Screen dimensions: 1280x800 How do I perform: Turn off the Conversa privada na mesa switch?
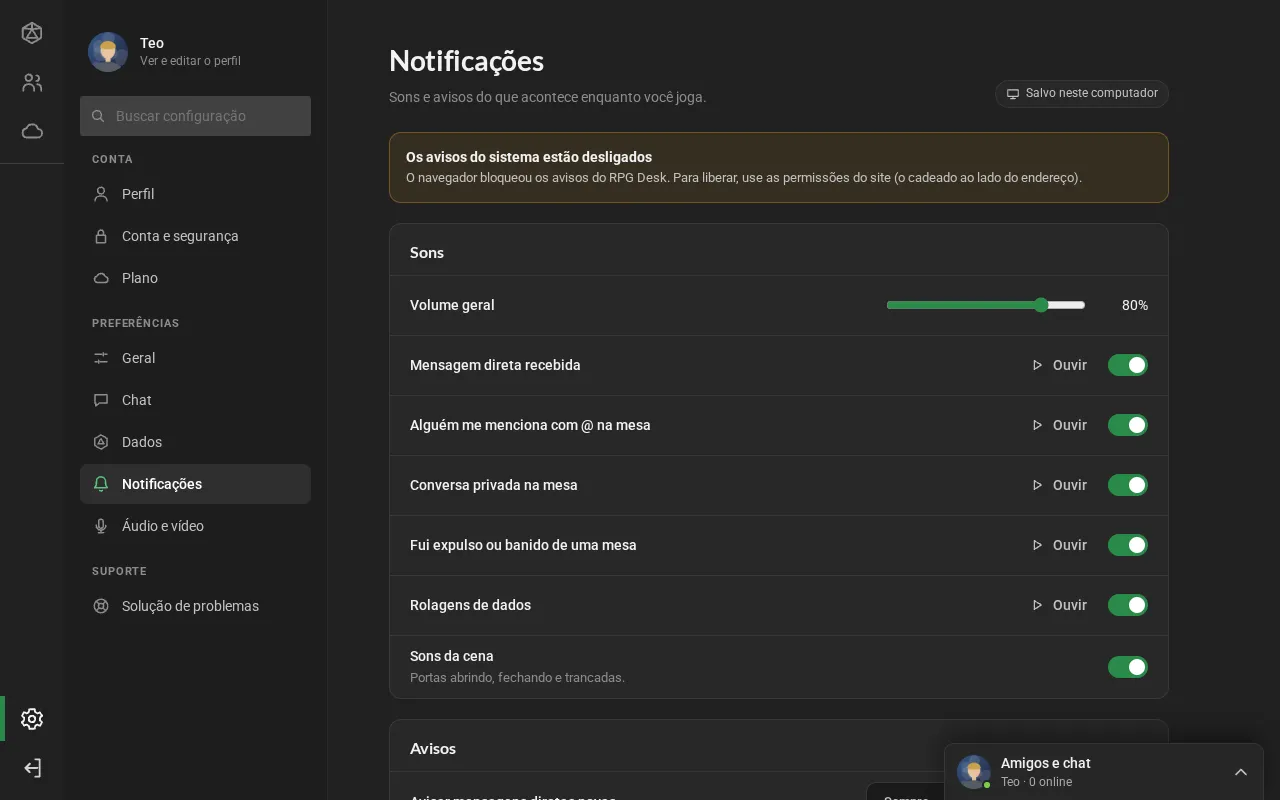1128,485
